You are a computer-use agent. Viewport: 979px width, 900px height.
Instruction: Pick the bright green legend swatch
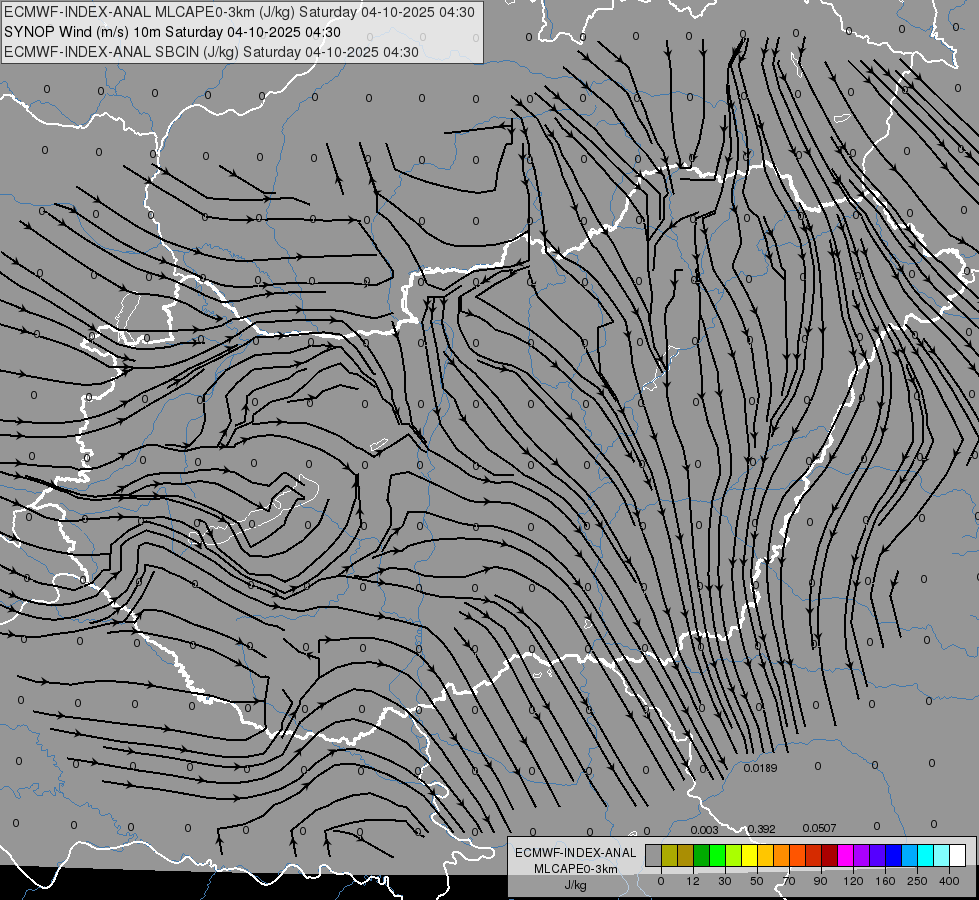(717, 855)
